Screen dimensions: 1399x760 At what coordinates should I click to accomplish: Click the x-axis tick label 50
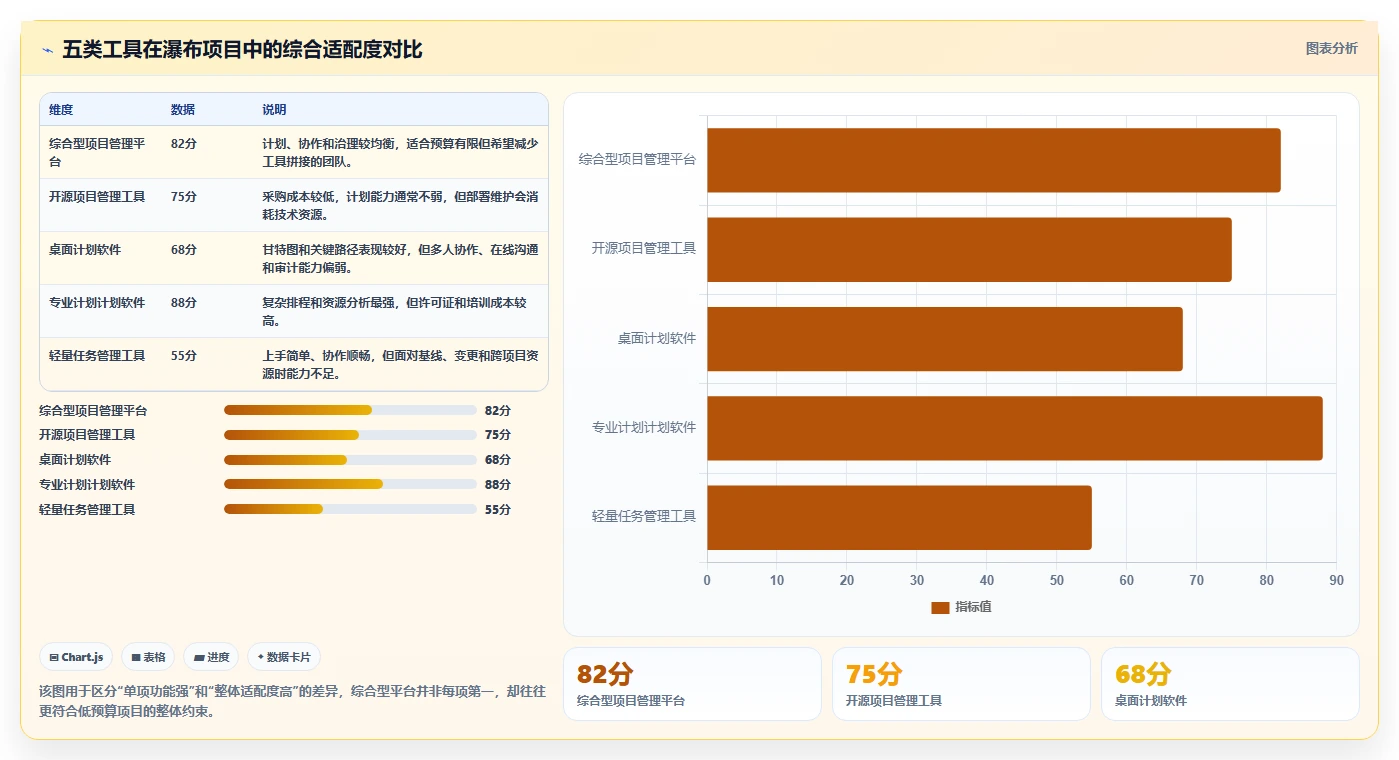point(1056,581)
